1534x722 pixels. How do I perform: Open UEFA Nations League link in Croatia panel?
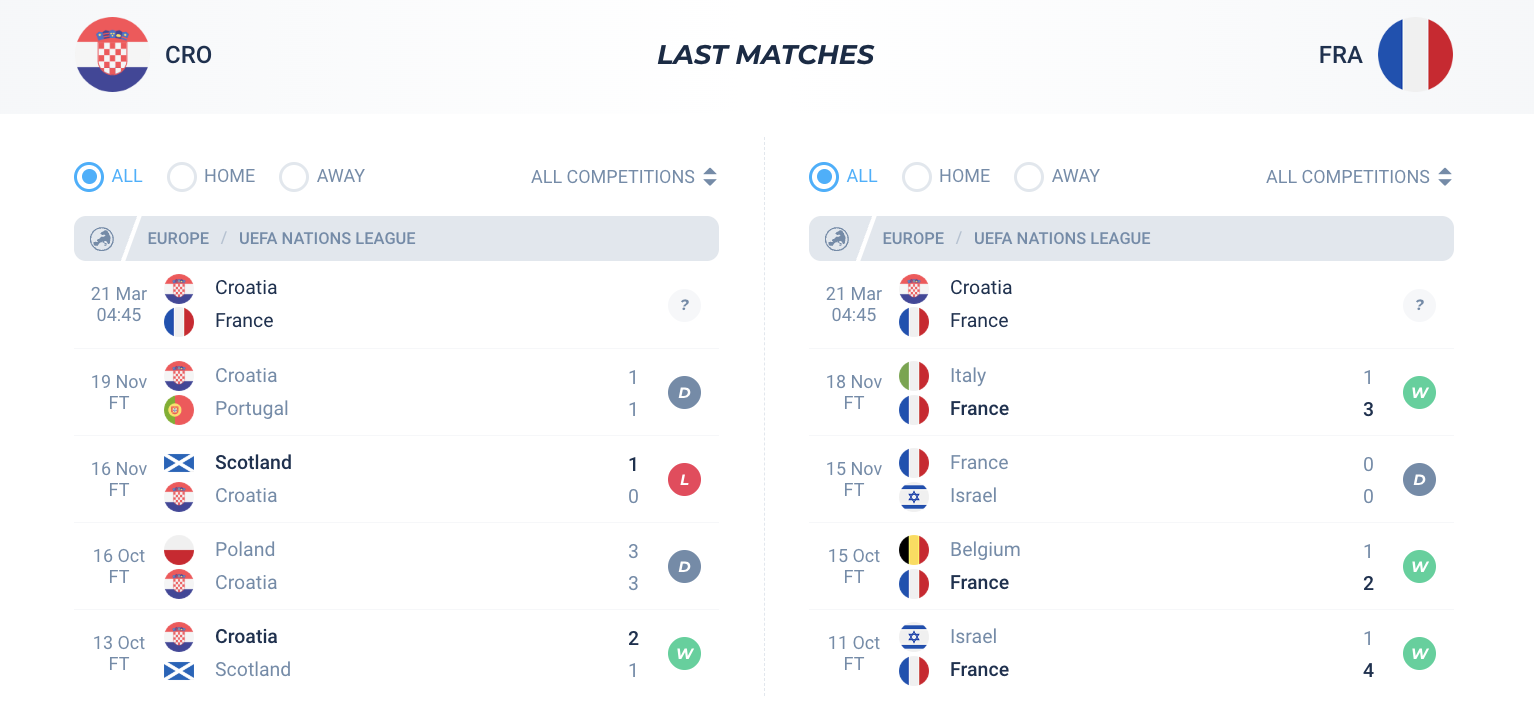[327, 239]
